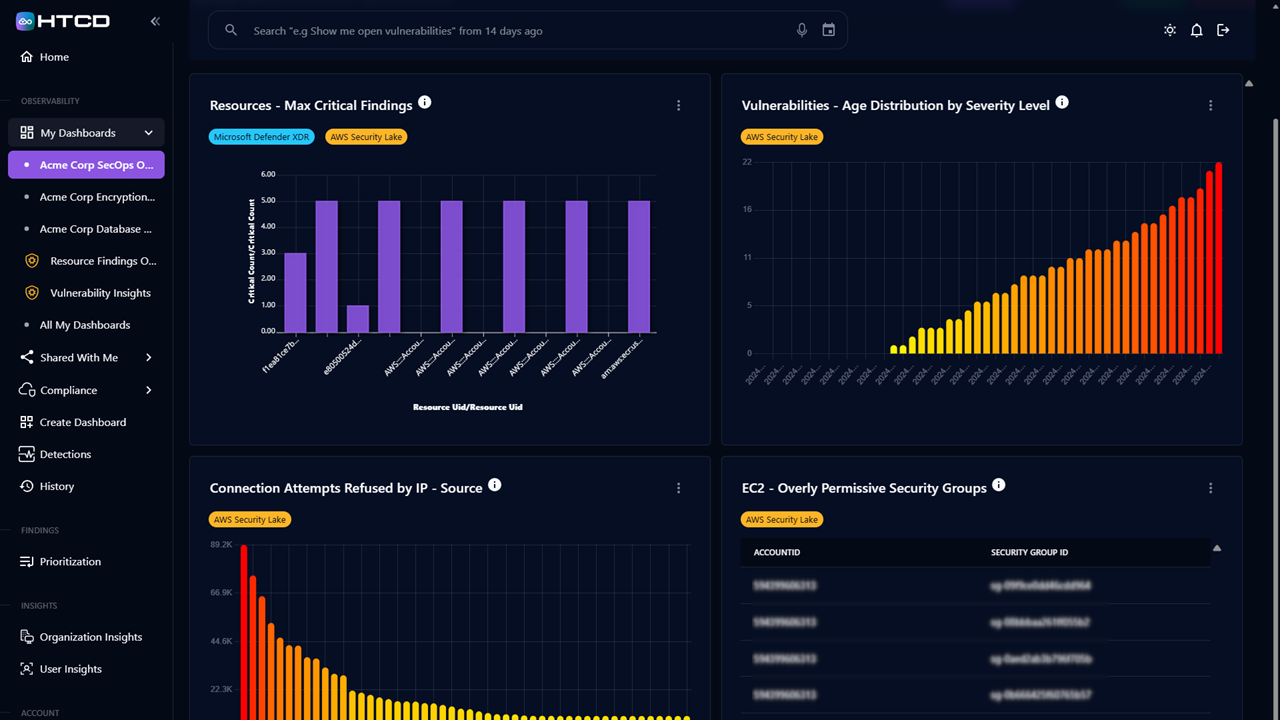Go to All My Dashboards
Image resolution: width=1280 pixels, height=720 pixels.
(x=86, y=325)
